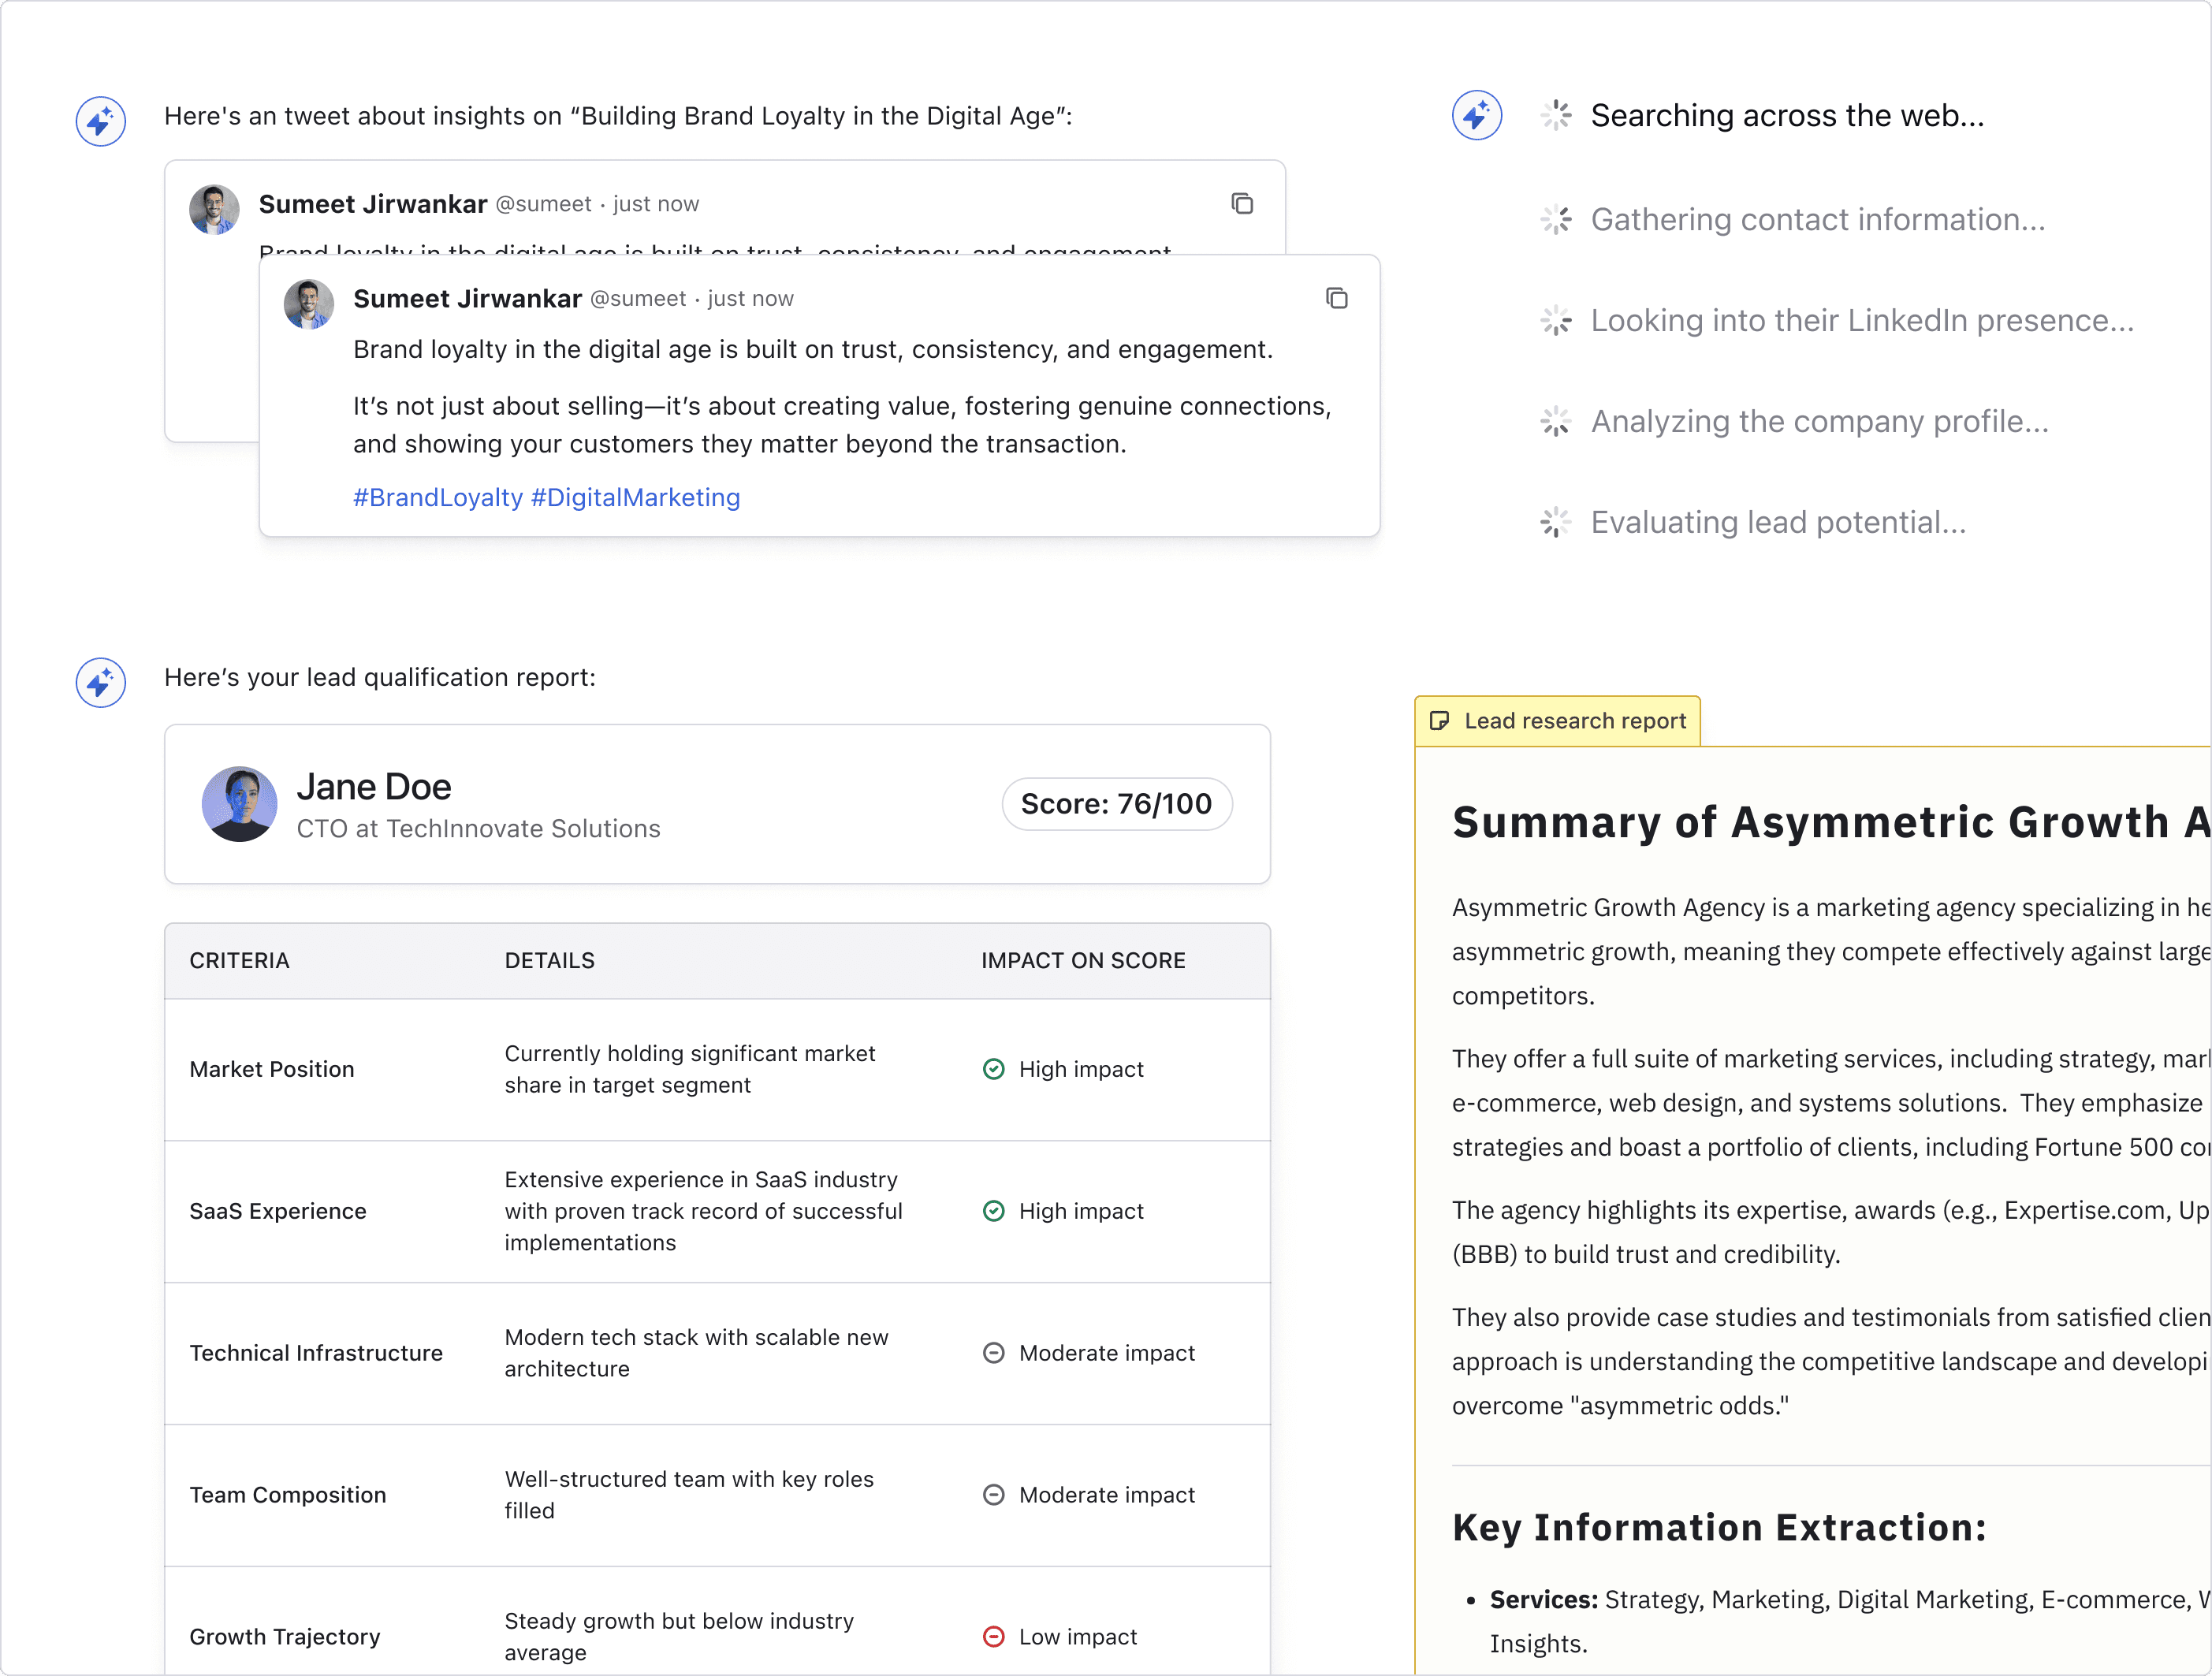
Task: Click the spinner next to Searching across the web
Action: pos(1556,115)
